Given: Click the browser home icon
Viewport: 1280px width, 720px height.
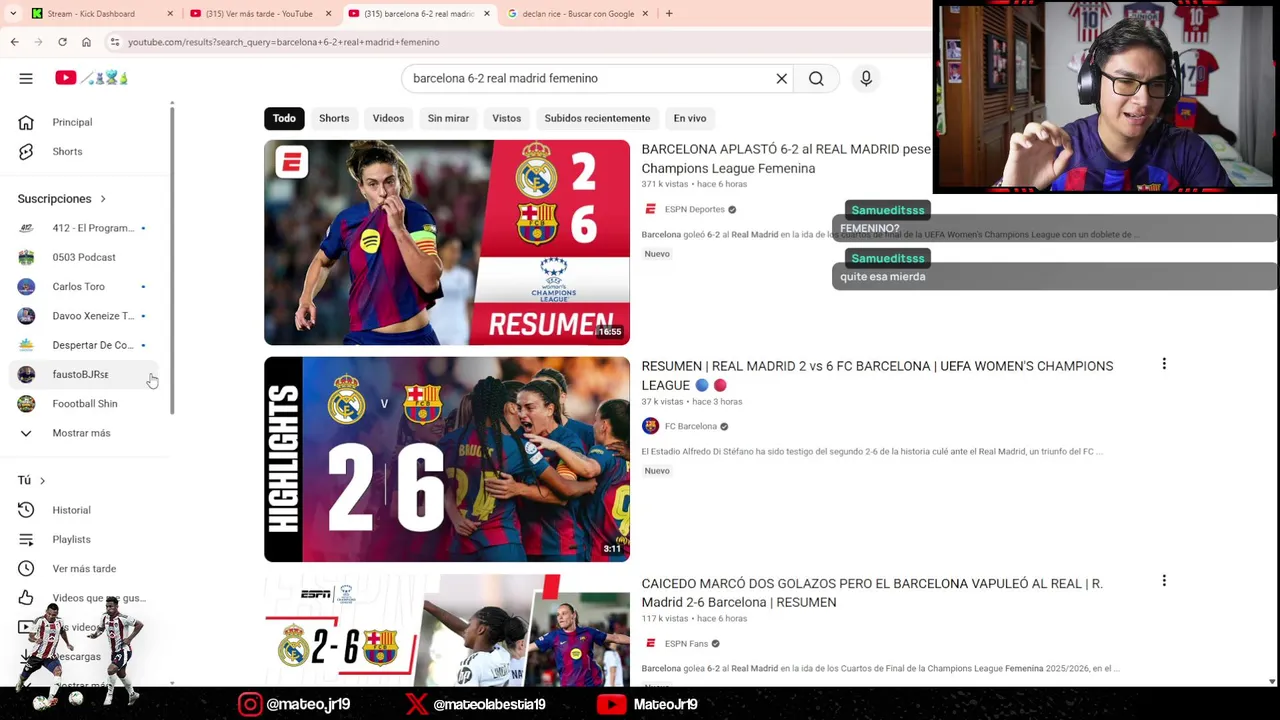Looking at the screenshot, I should pos(86,42).
